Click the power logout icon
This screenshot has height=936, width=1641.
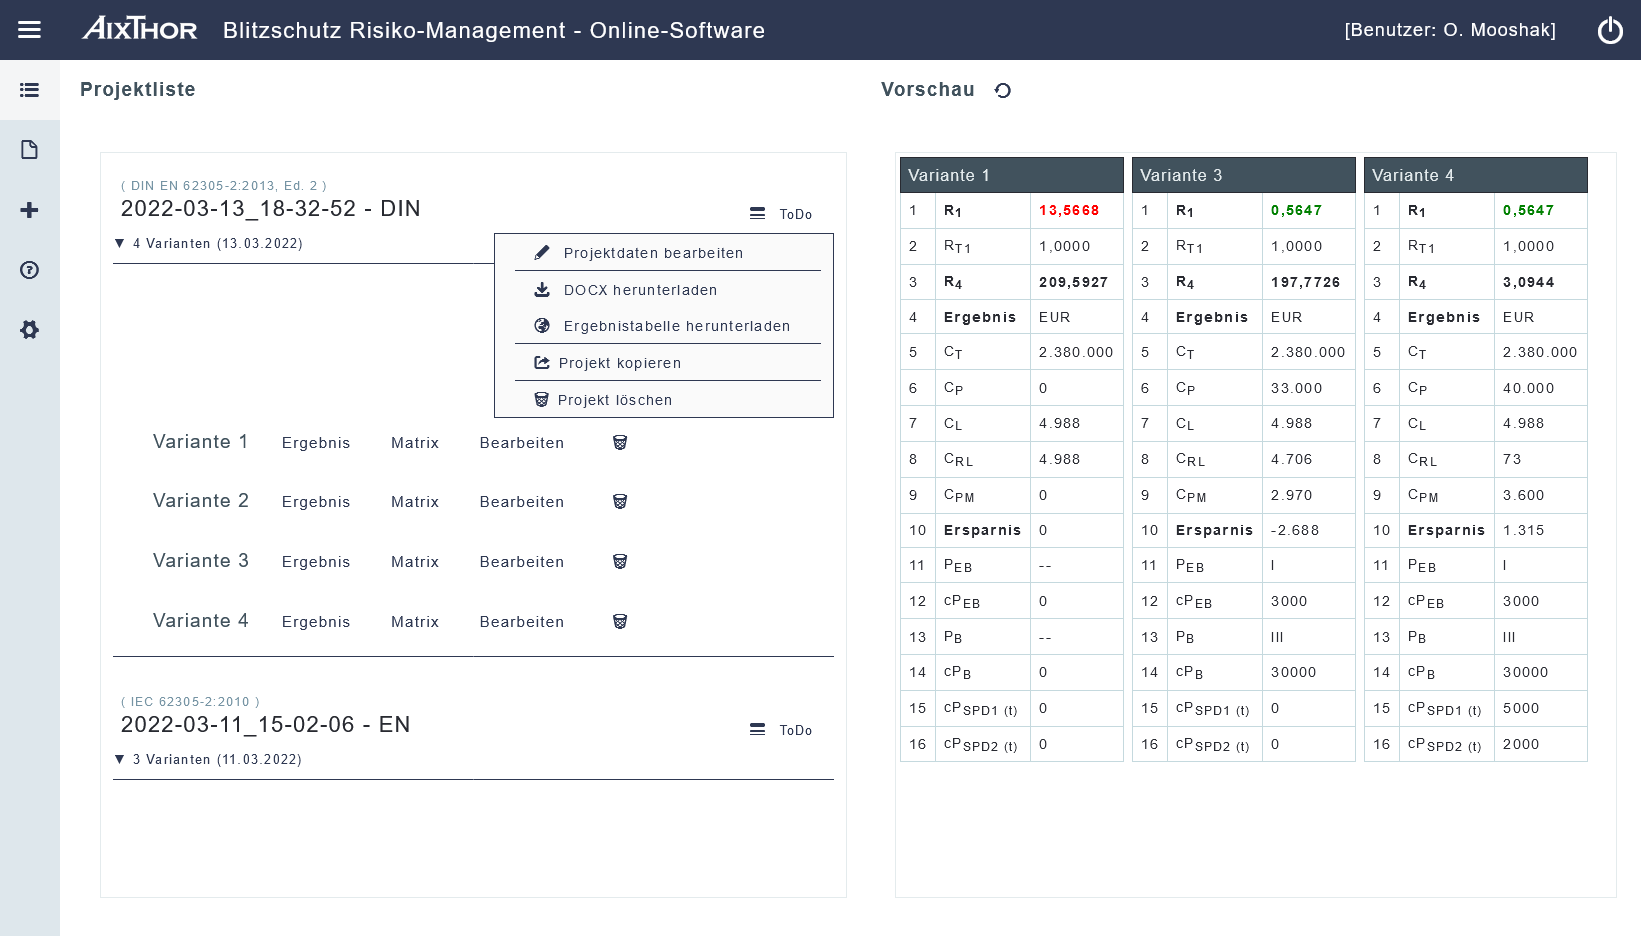pos(1610,30)
